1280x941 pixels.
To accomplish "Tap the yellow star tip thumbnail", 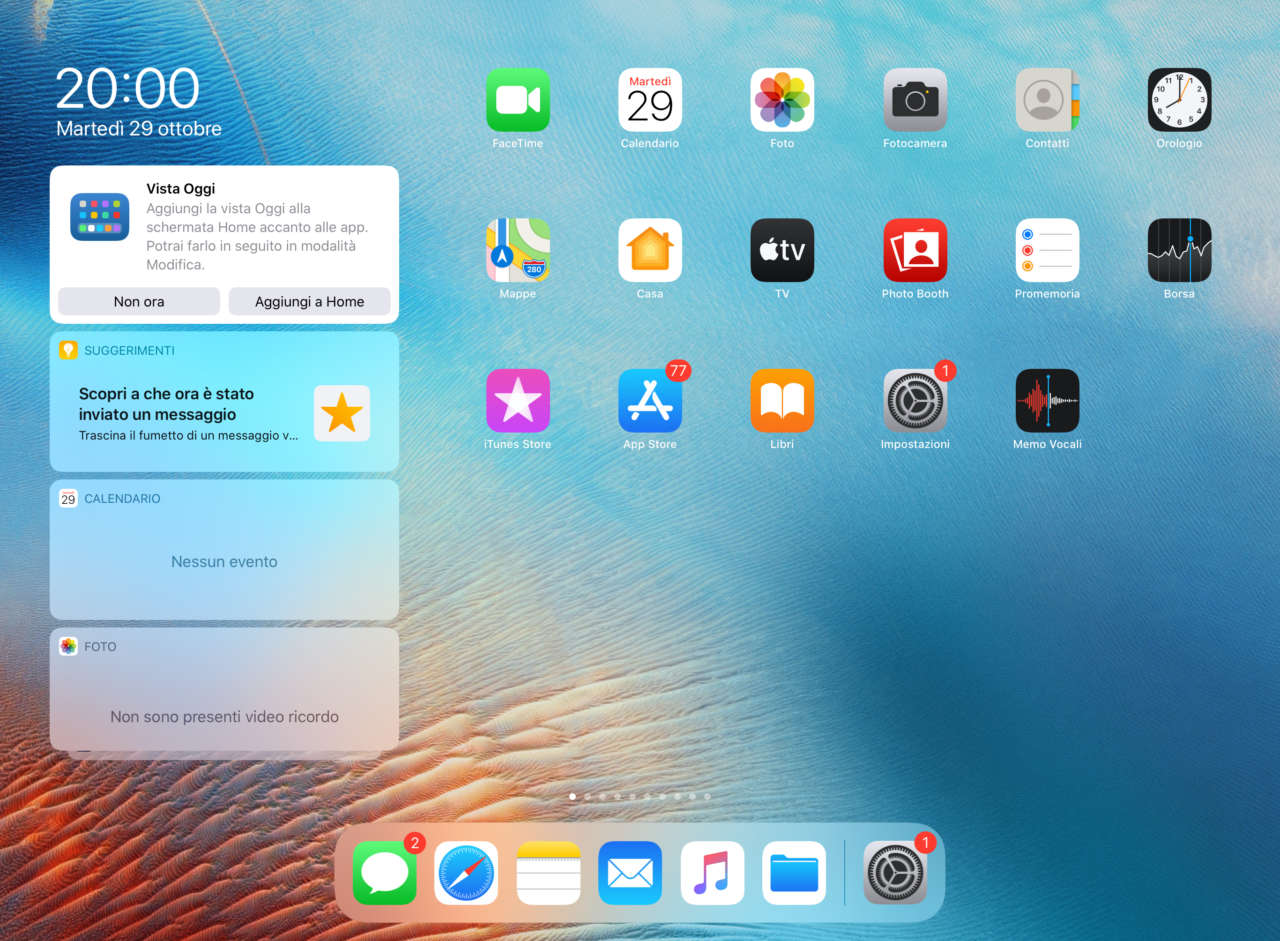I will tap(342, 413).
